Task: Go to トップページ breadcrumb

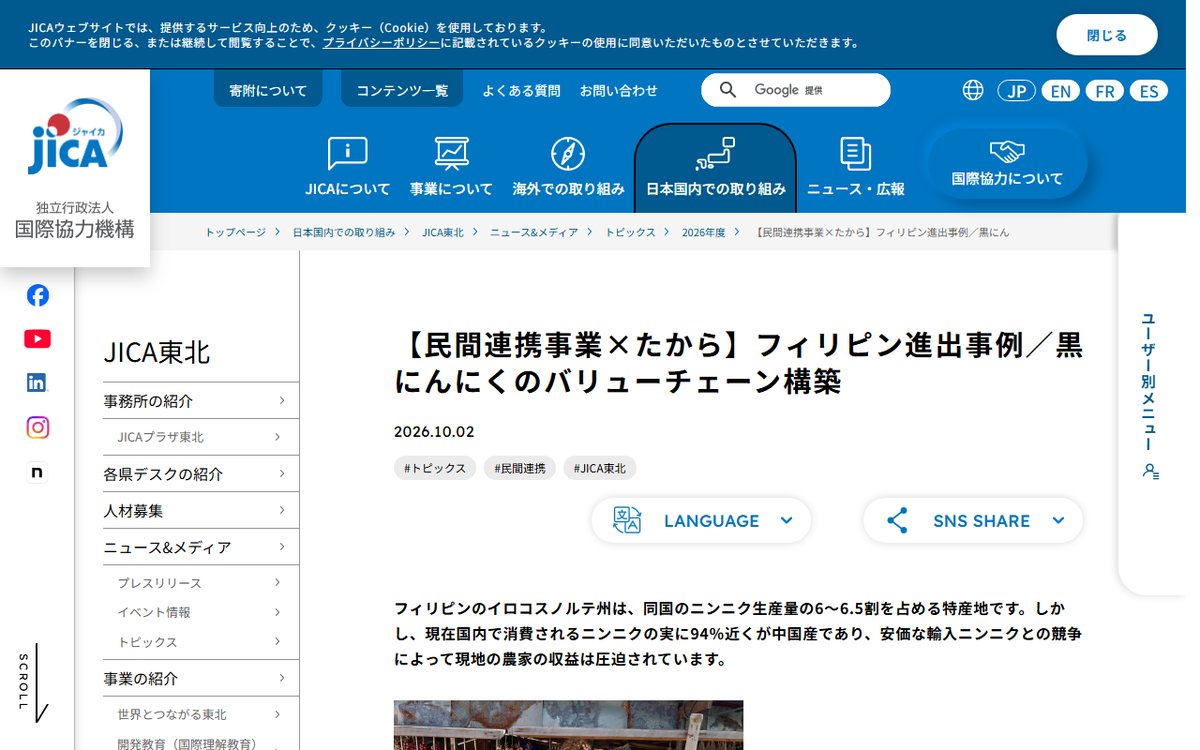Action: coord(236,232)
